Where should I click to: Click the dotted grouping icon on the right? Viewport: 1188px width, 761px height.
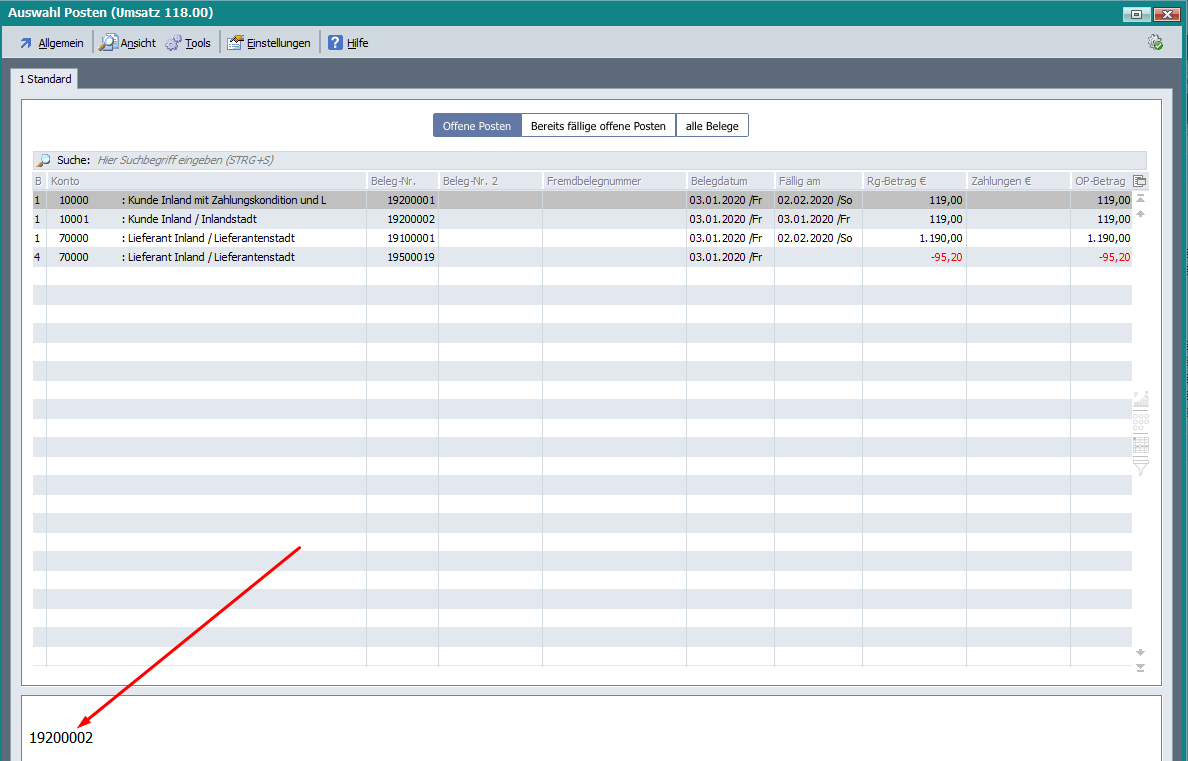point(1140,422)
